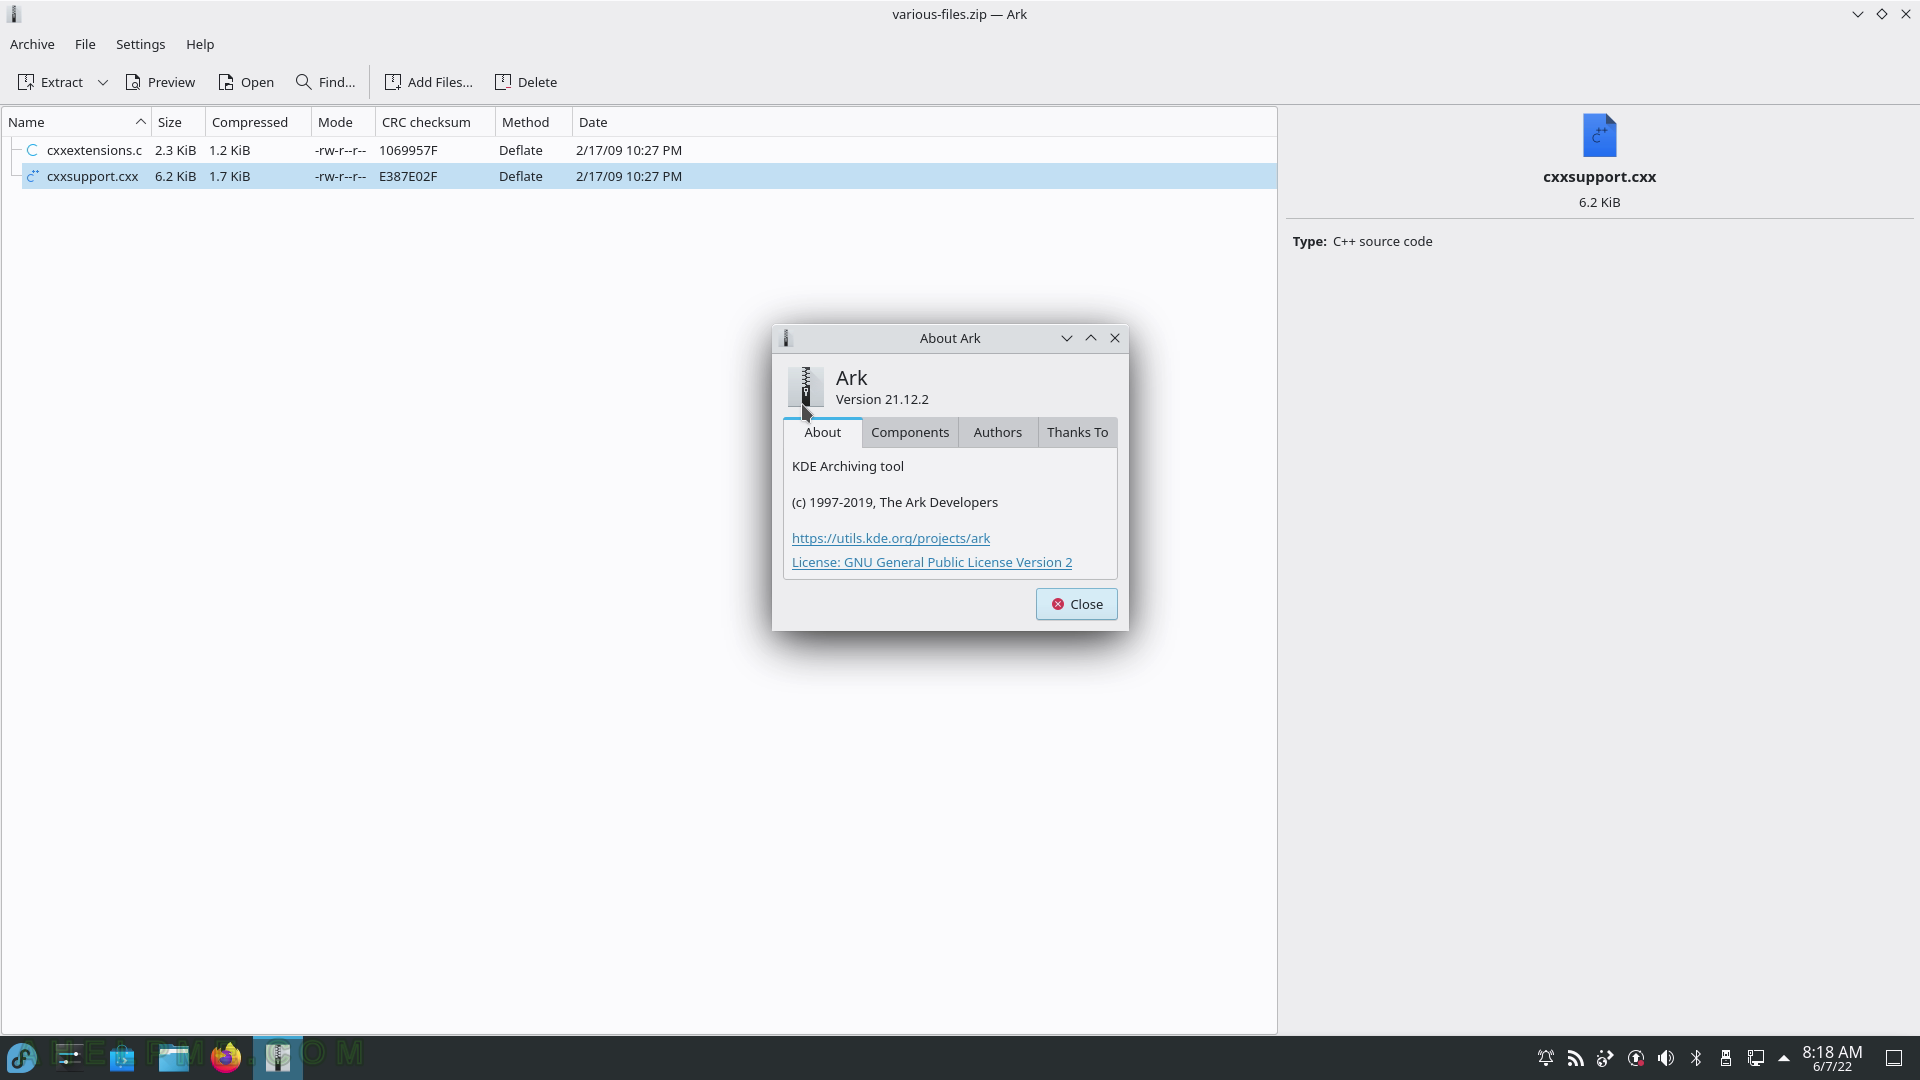Click the Ark zipper logo in dialog
The width and height of the screenshot is (1920, 1080).
click(806, 387)
